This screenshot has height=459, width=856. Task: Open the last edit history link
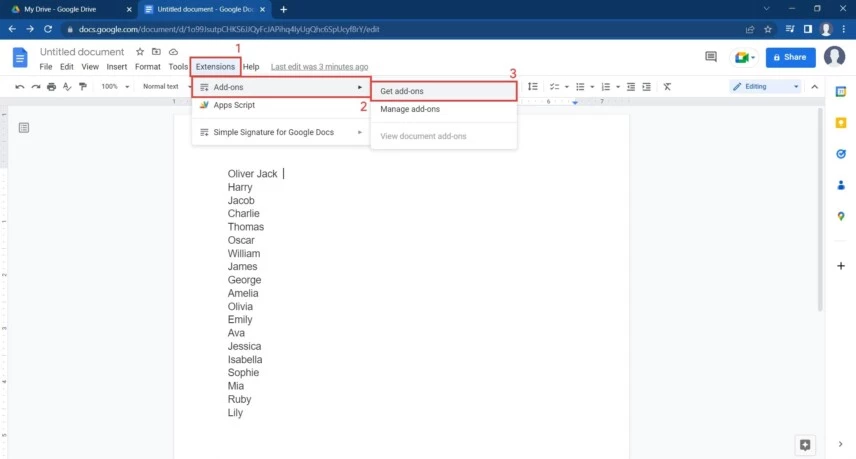click(319, 67)
